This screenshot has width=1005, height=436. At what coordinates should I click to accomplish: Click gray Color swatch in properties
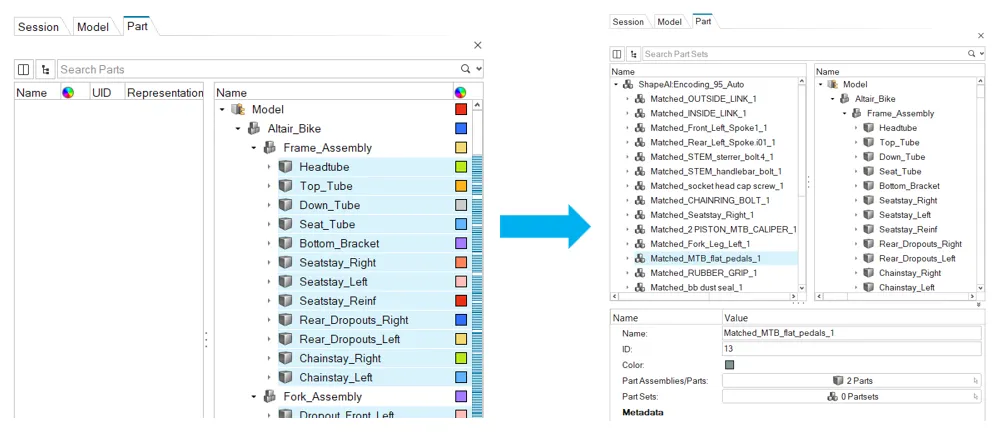(729, 365)
